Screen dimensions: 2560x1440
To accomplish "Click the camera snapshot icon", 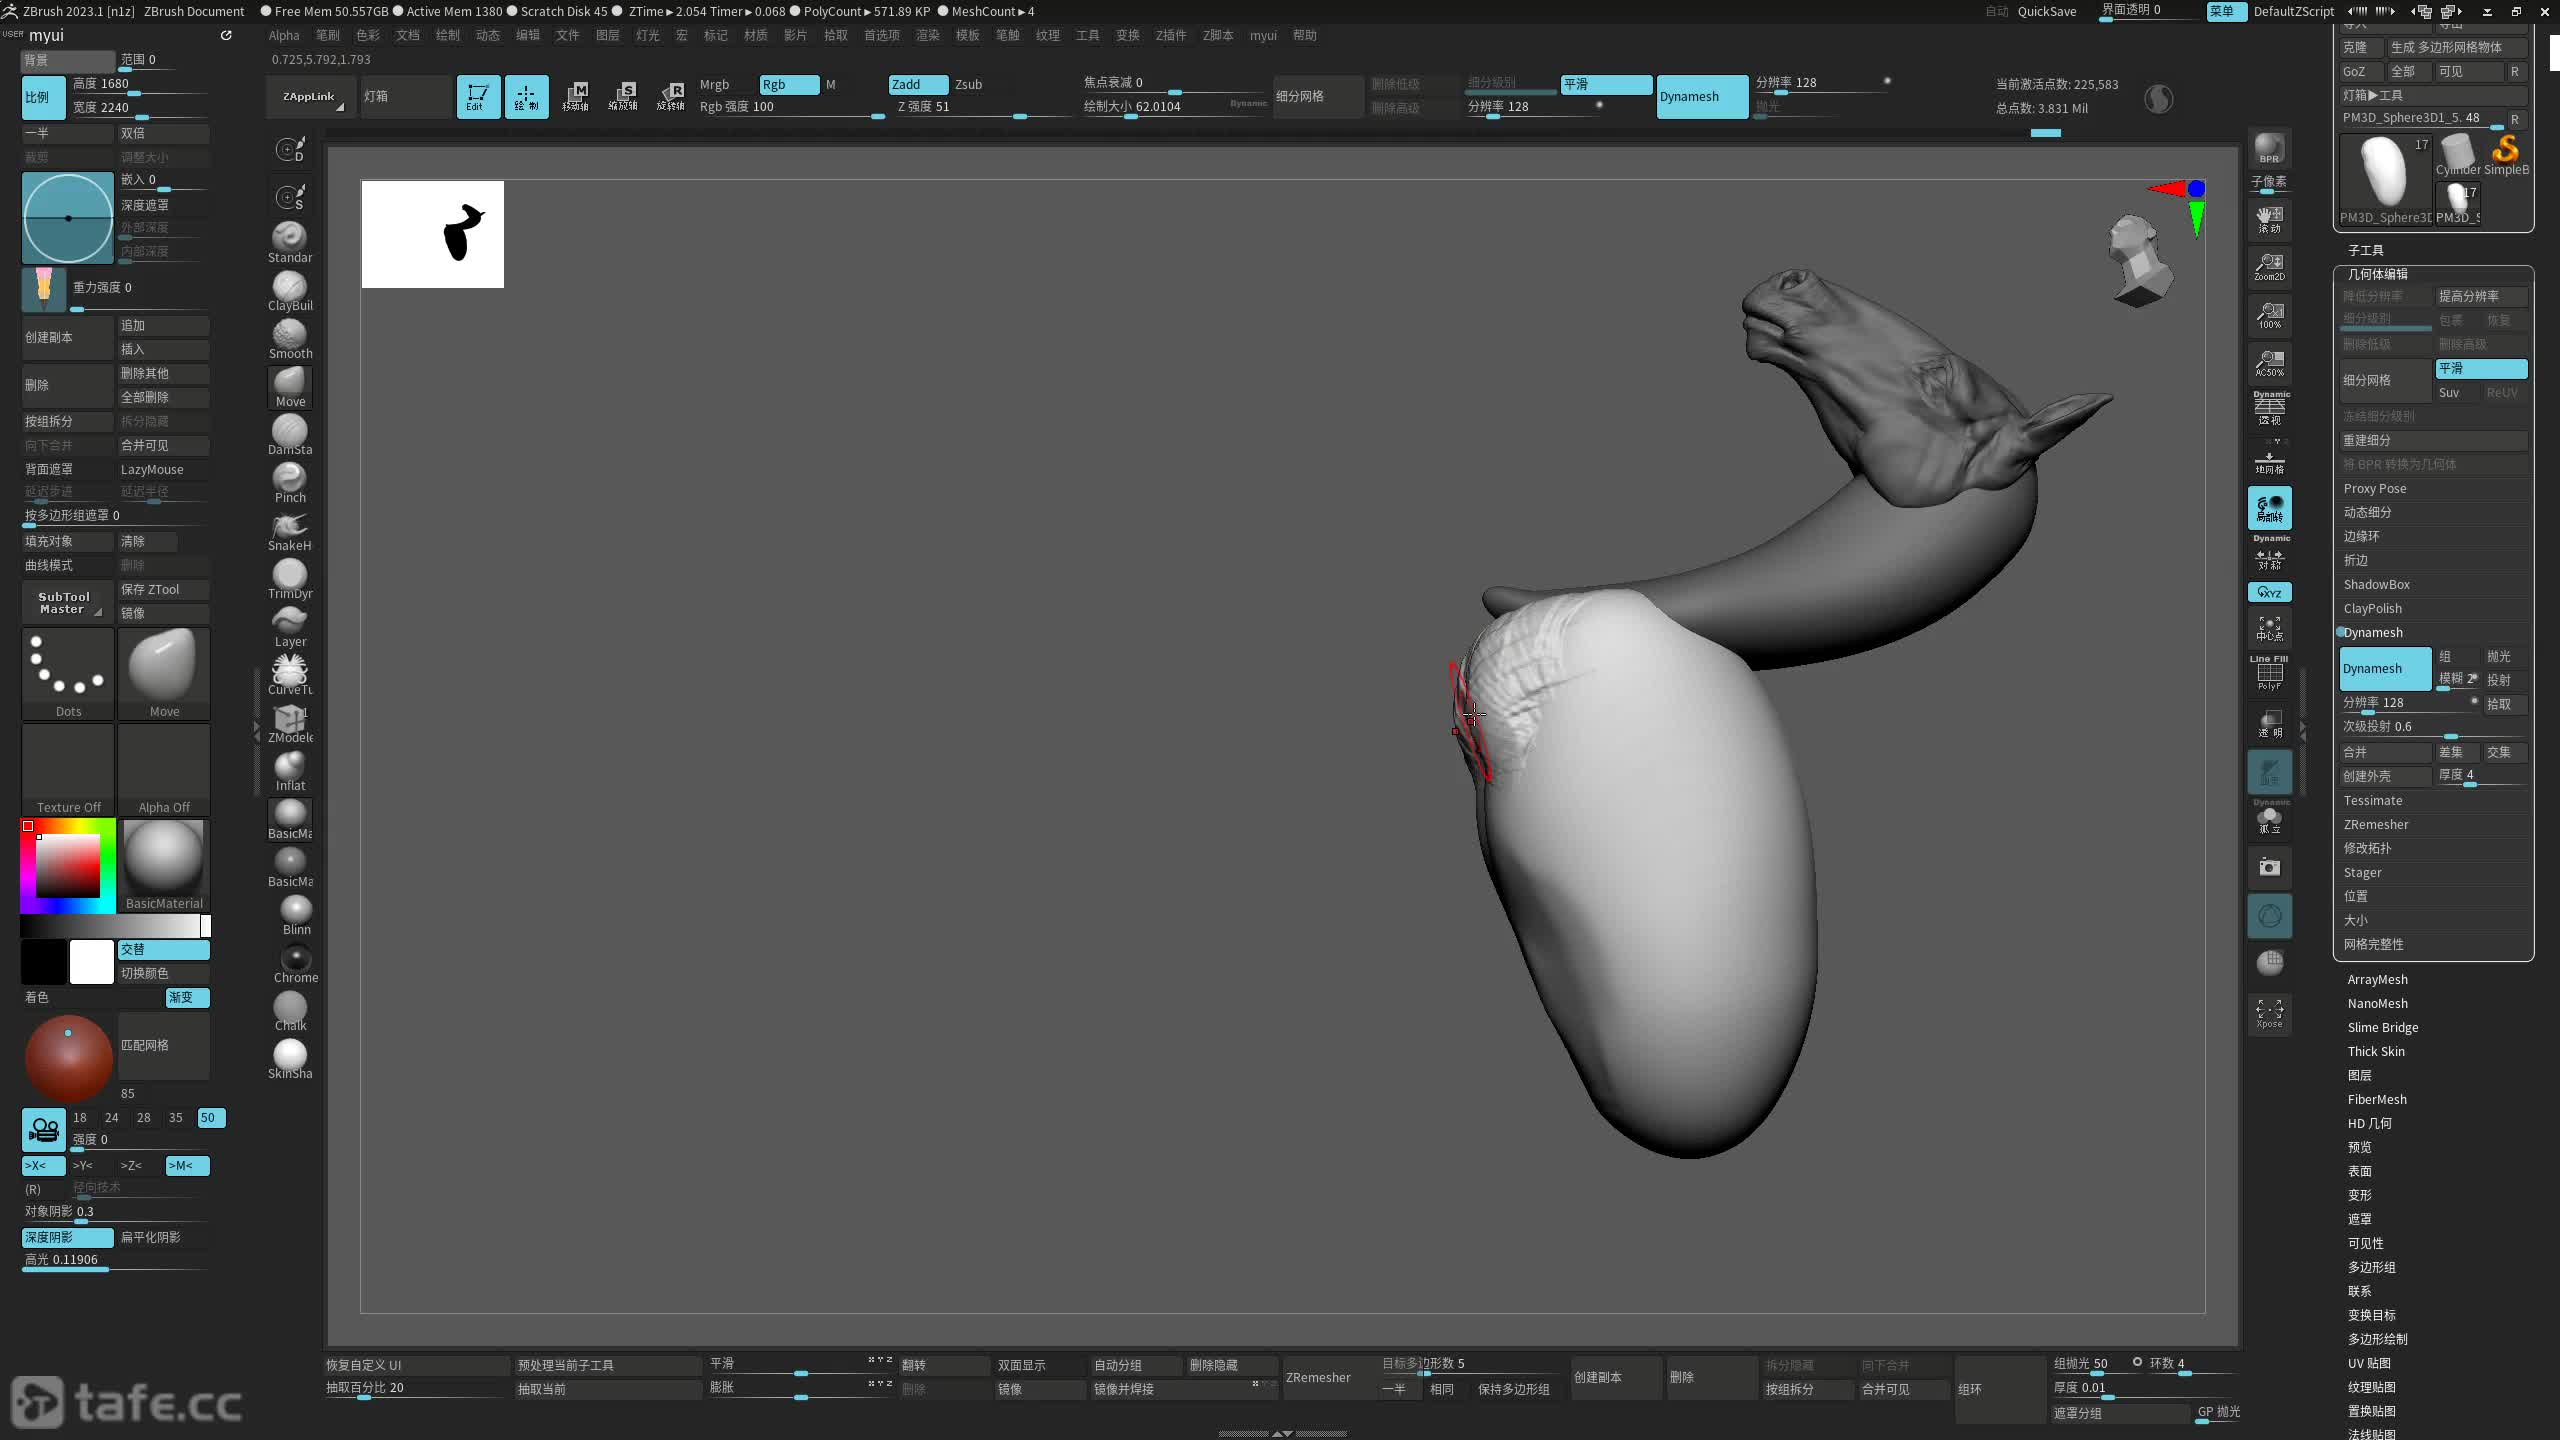I will click(x=2269, y=867).
